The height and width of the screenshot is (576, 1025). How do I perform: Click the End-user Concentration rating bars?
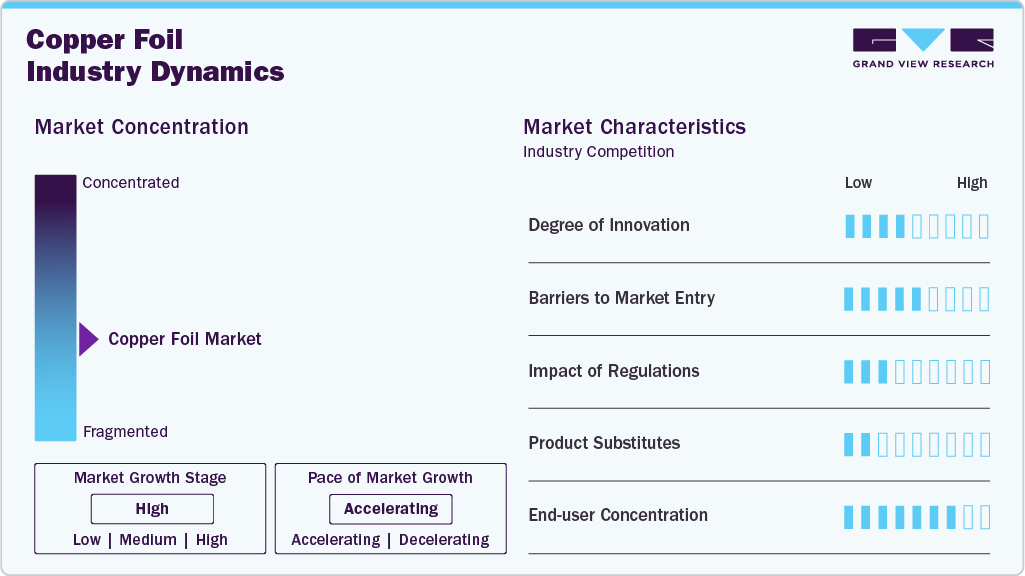coord(916,517)
